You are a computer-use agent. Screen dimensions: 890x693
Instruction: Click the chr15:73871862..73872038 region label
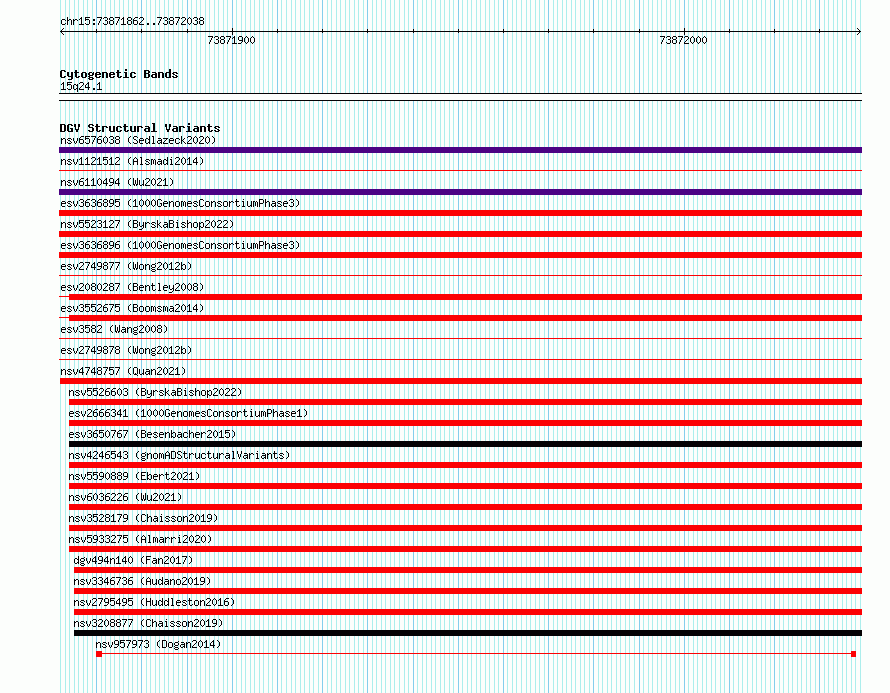(x=132, y=22)
